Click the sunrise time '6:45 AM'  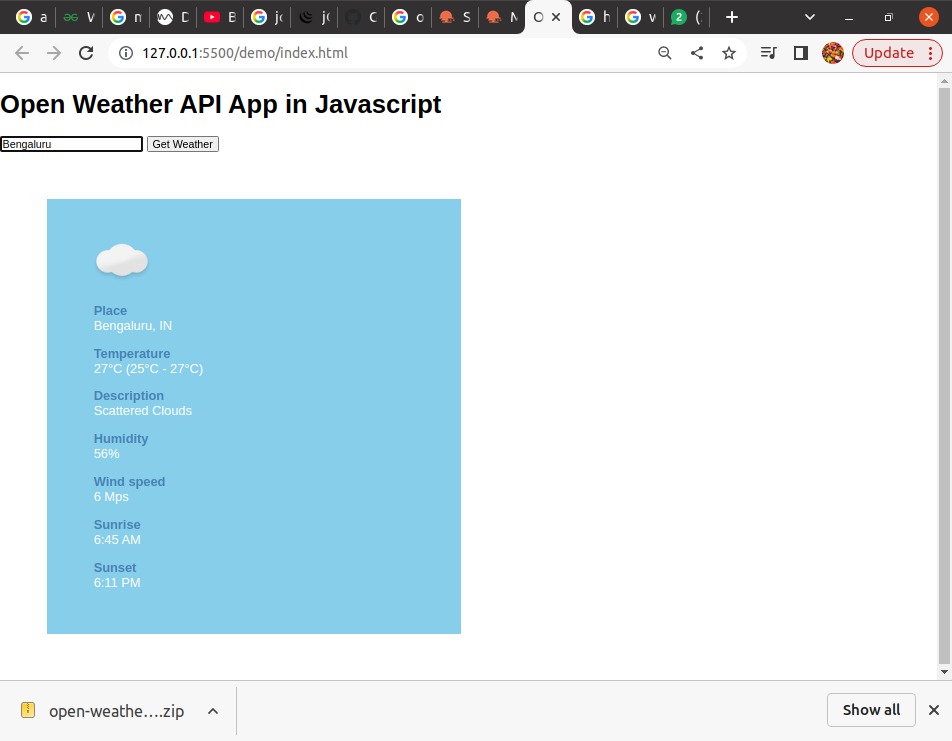(x=117, y=539)
